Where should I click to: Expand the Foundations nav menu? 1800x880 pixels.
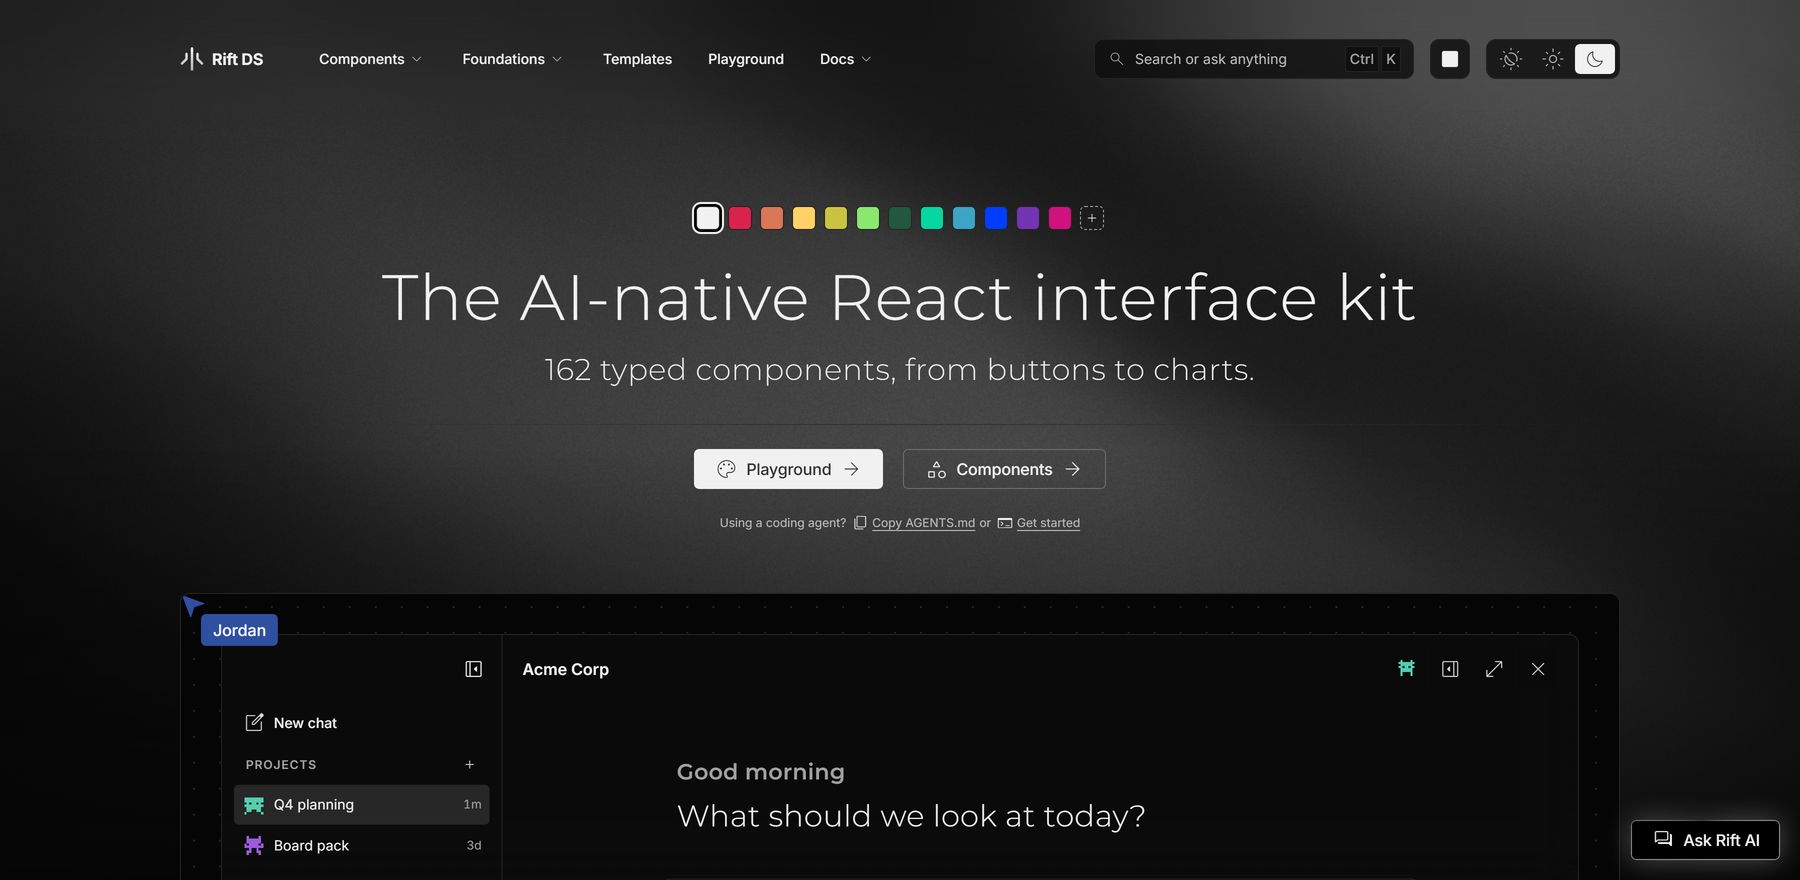click(x=512, y=59)
